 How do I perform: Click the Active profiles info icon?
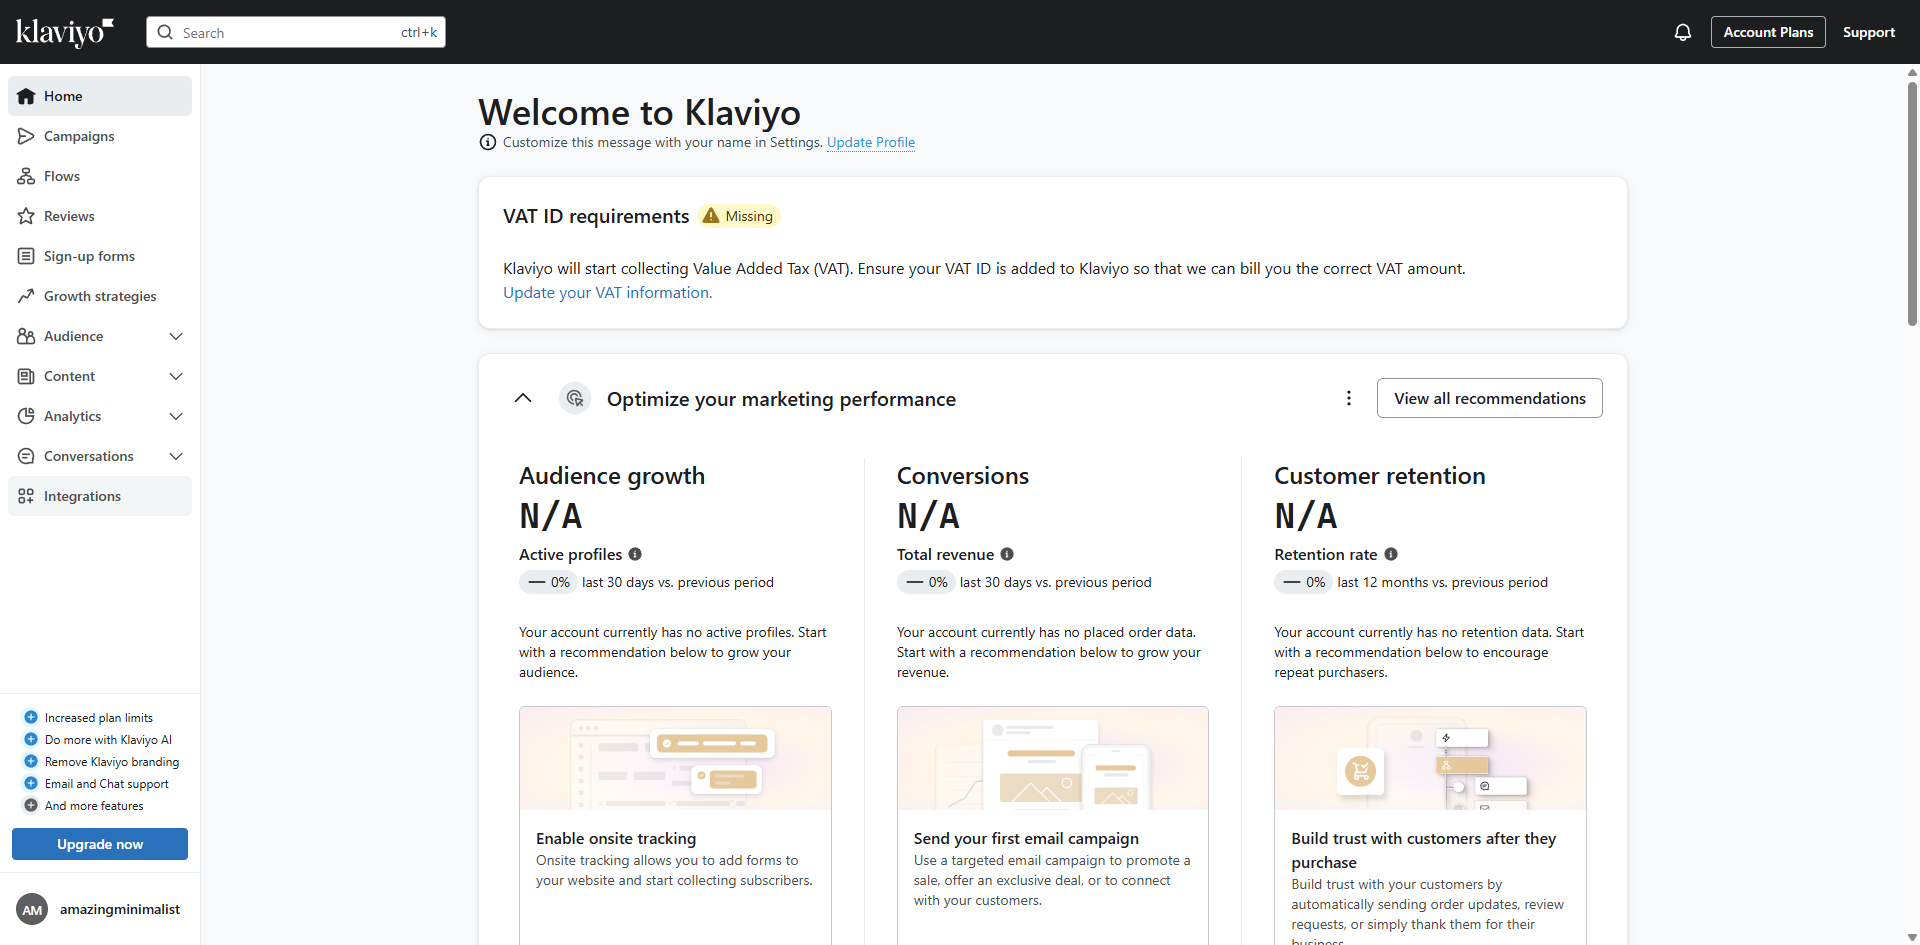635,554
